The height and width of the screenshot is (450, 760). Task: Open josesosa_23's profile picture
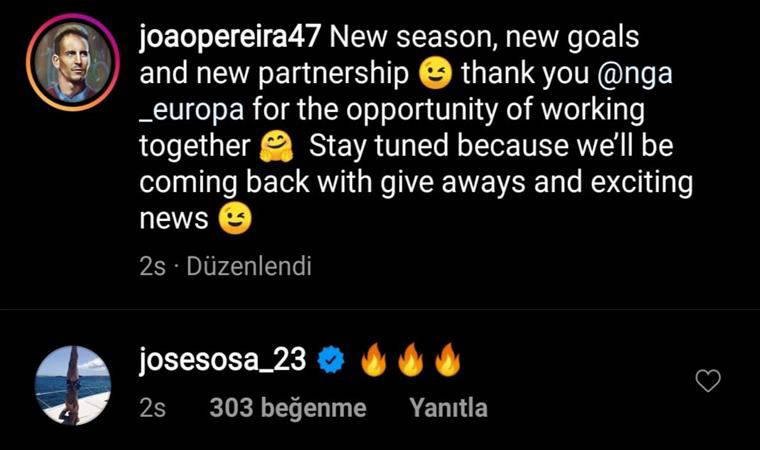[73, 386]
